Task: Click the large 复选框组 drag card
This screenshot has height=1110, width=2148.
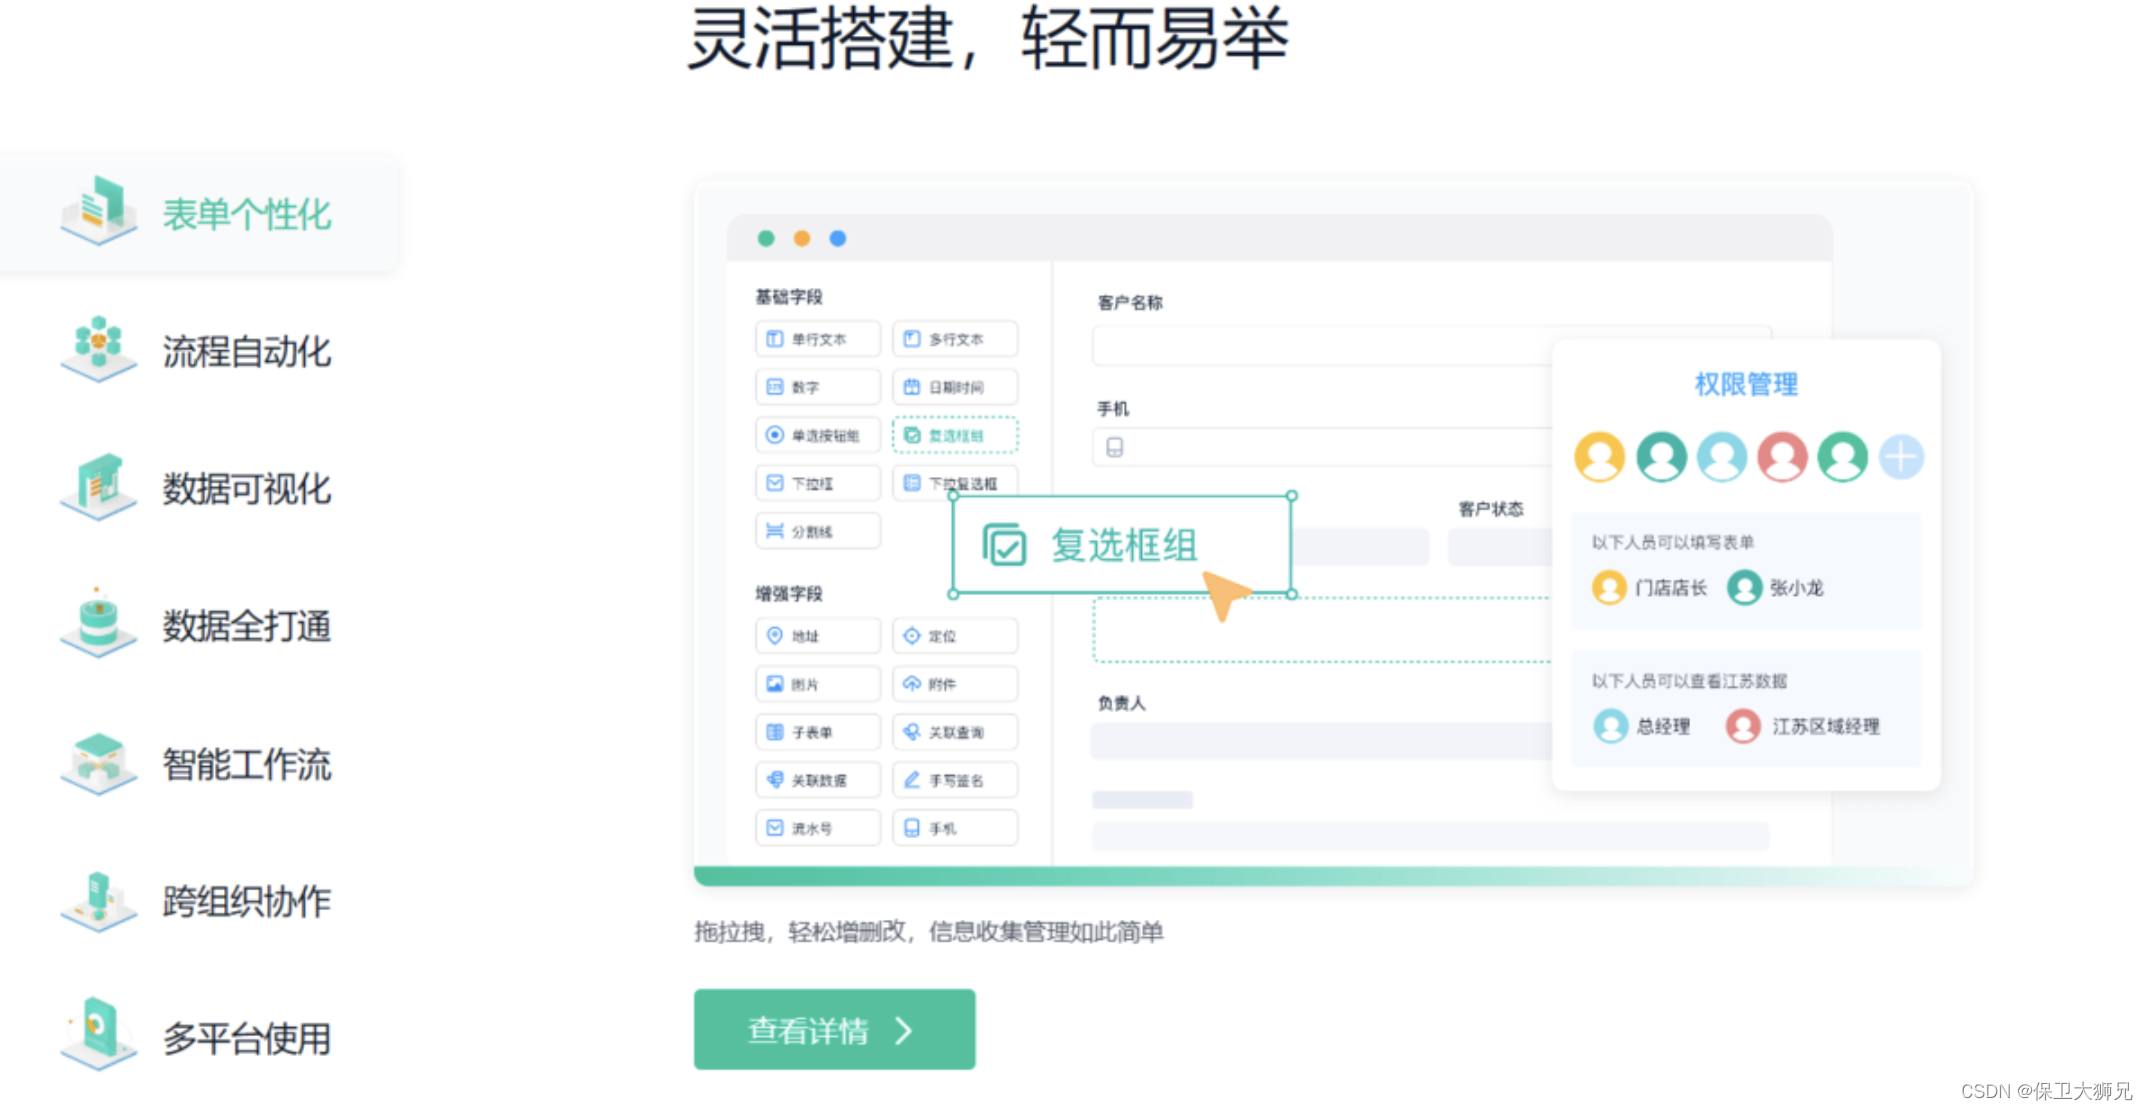Action: coord(1120,545)
